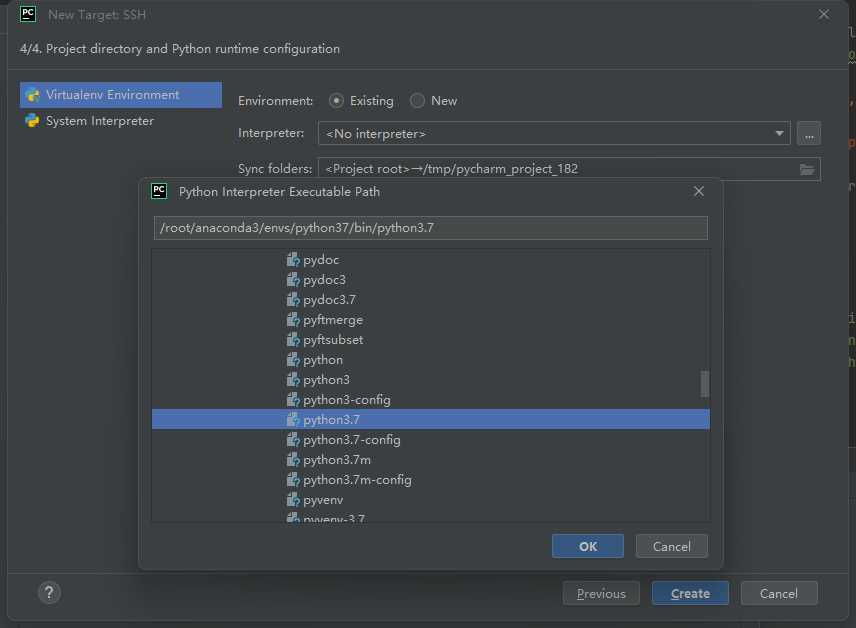This screenshot has width=856, height=628.
Task: Click the Python icon for System Interpreter
Action: 32,121
